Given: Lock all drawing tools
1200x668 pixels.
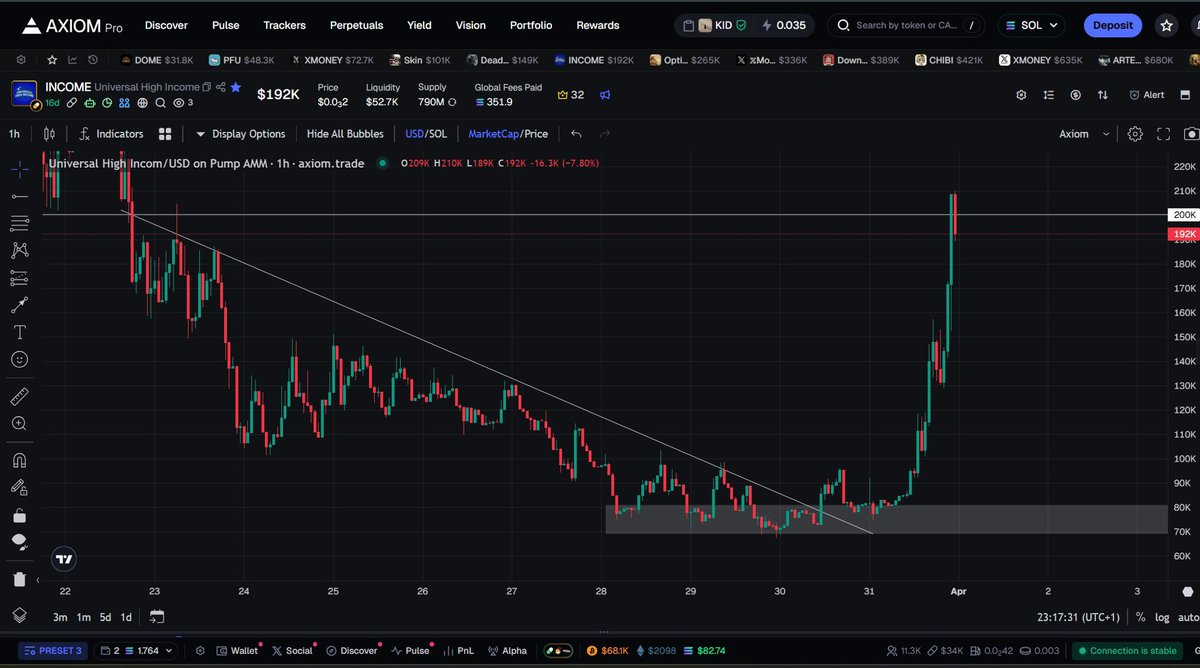Looking at the screenshot, I should [x=19, y=516].
